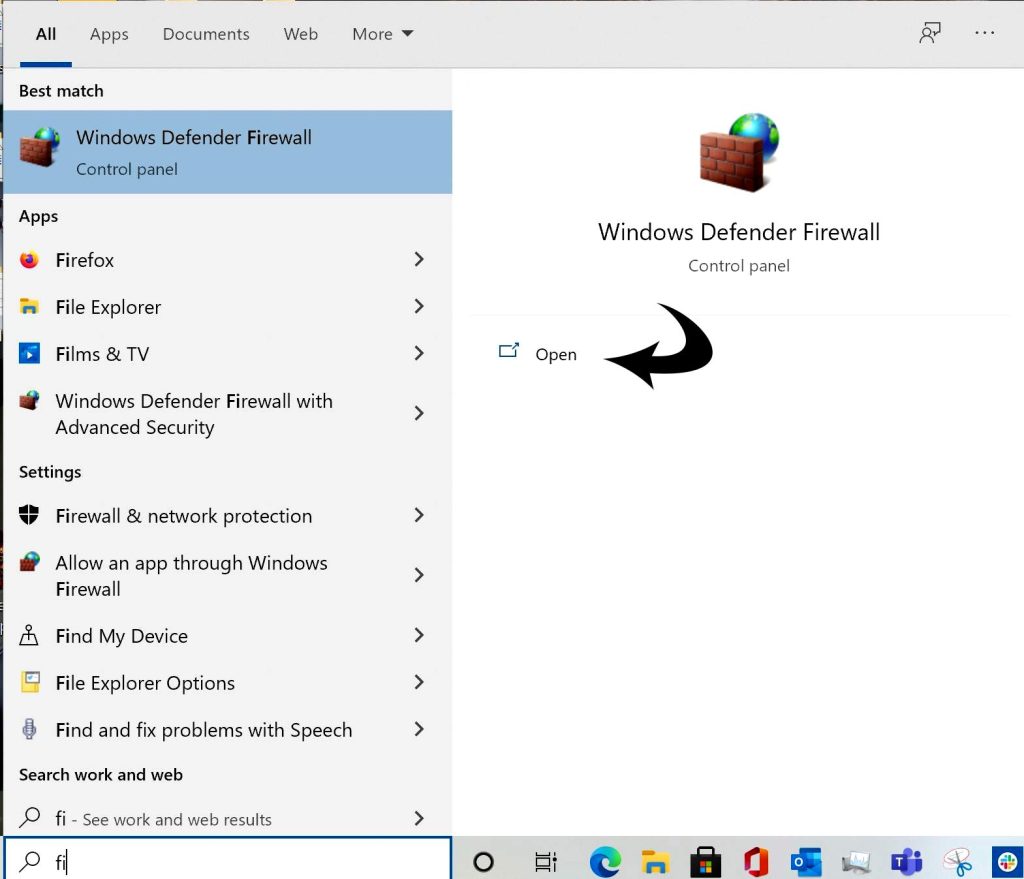1024x879 pixels.
Task: Click the search box magnifier icon
Action: [29, 861]
